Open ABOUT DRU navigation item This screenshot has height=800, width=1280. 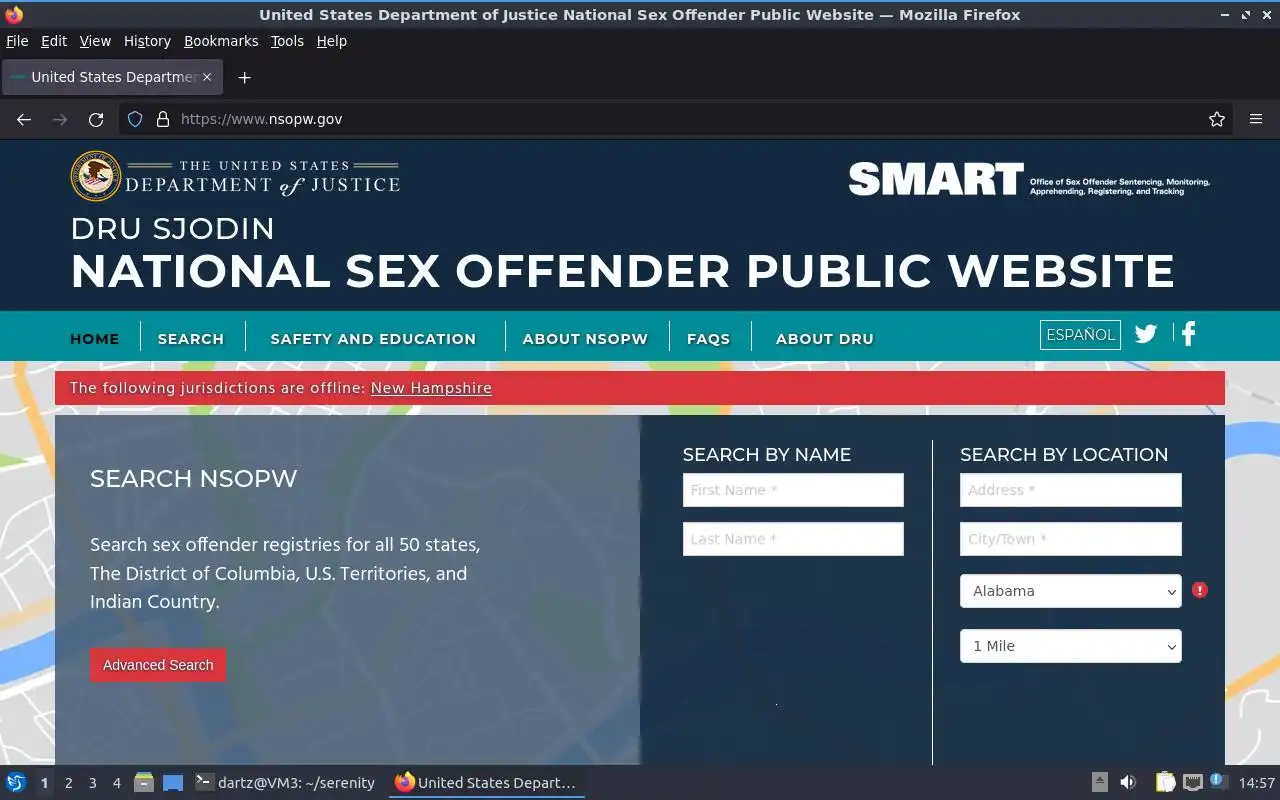tap(825, 339)
